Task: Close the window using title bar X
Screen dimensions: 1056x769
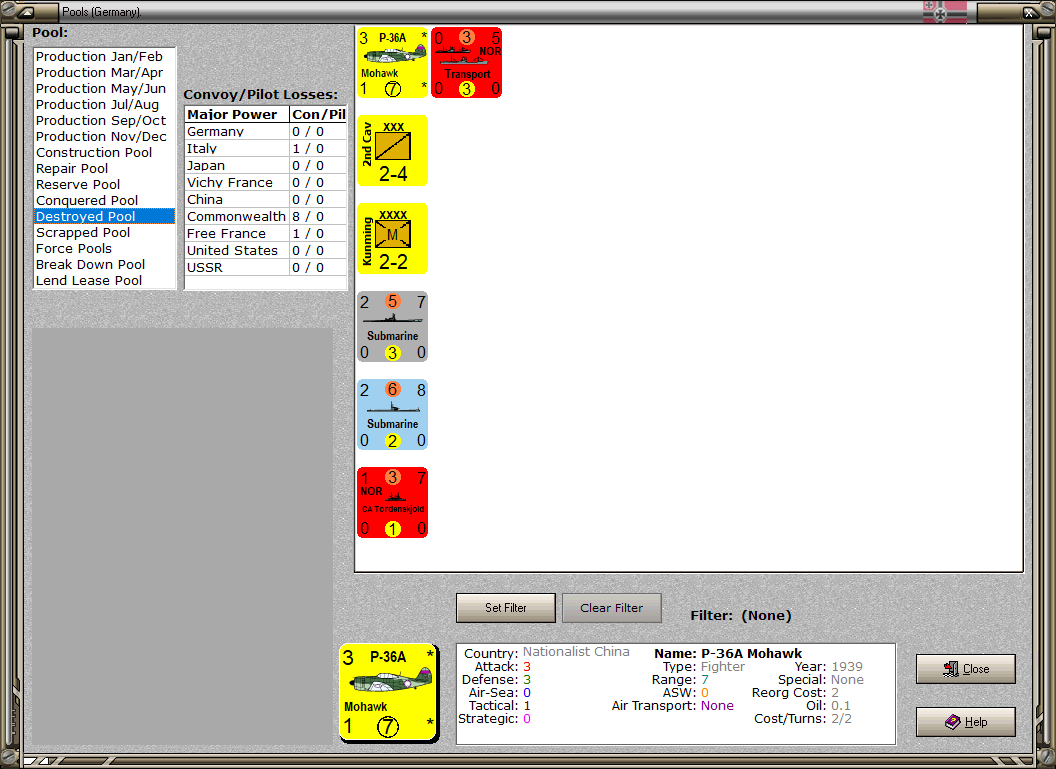Action: click(x=1029, y=12)
